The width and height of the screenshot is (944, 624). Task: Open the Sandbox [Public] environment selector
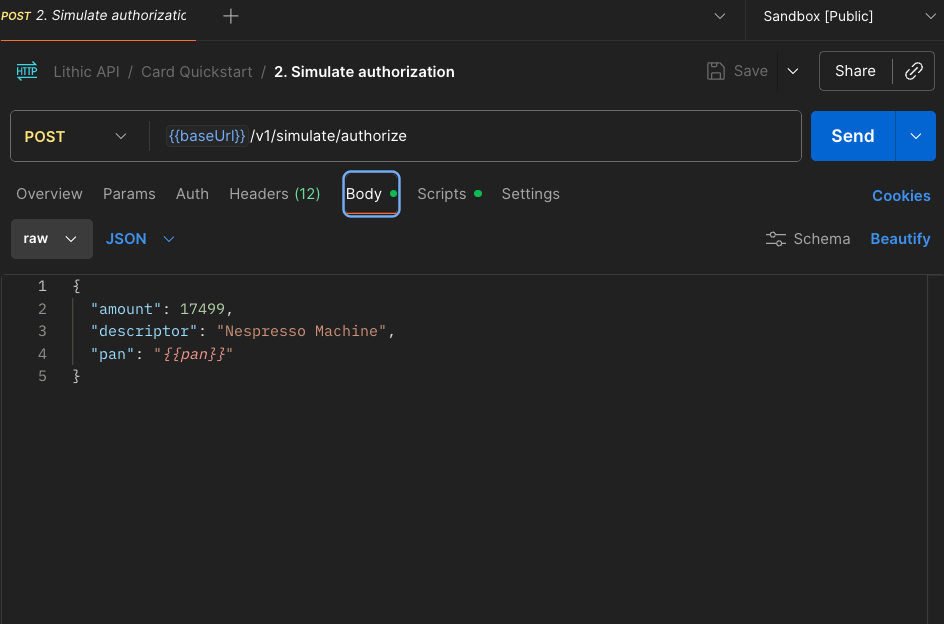(838, 16)
